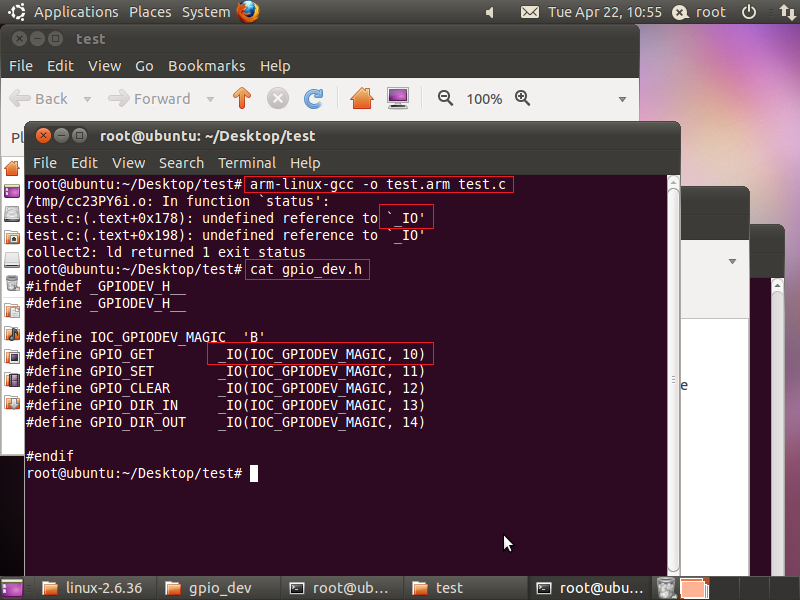Switch to the root@ub... terminal taskbar button

tap(340, 588)
